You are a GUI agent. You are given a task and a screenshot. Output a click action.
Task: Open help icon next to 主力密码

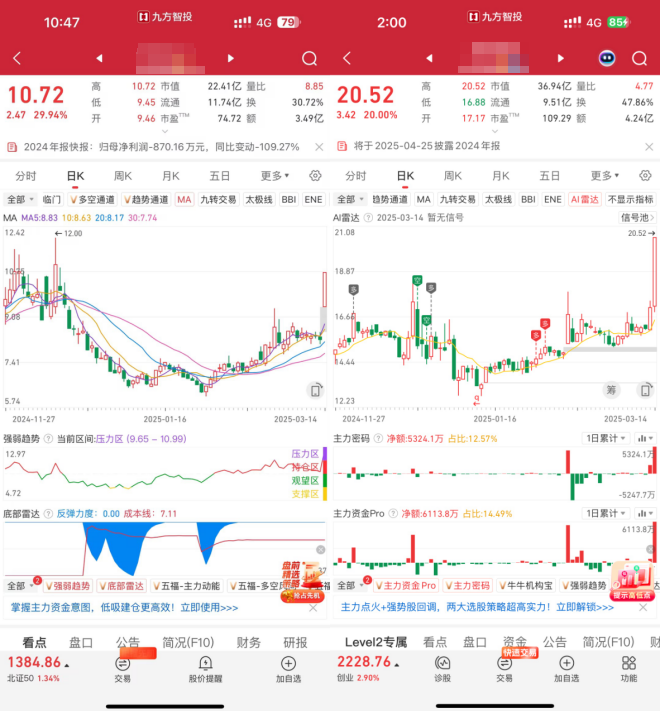click(378, 438)
